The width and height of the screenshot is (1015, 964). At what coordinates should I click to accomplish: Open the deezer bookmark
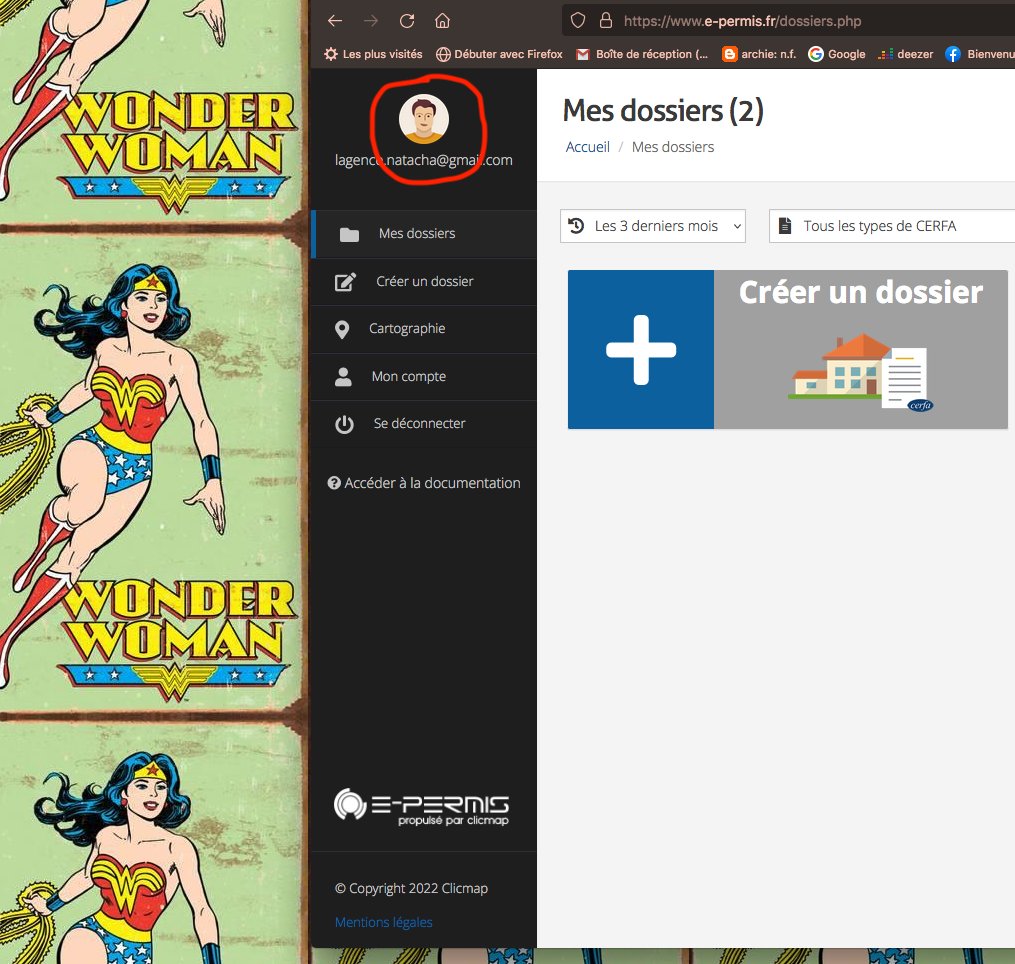905,54
